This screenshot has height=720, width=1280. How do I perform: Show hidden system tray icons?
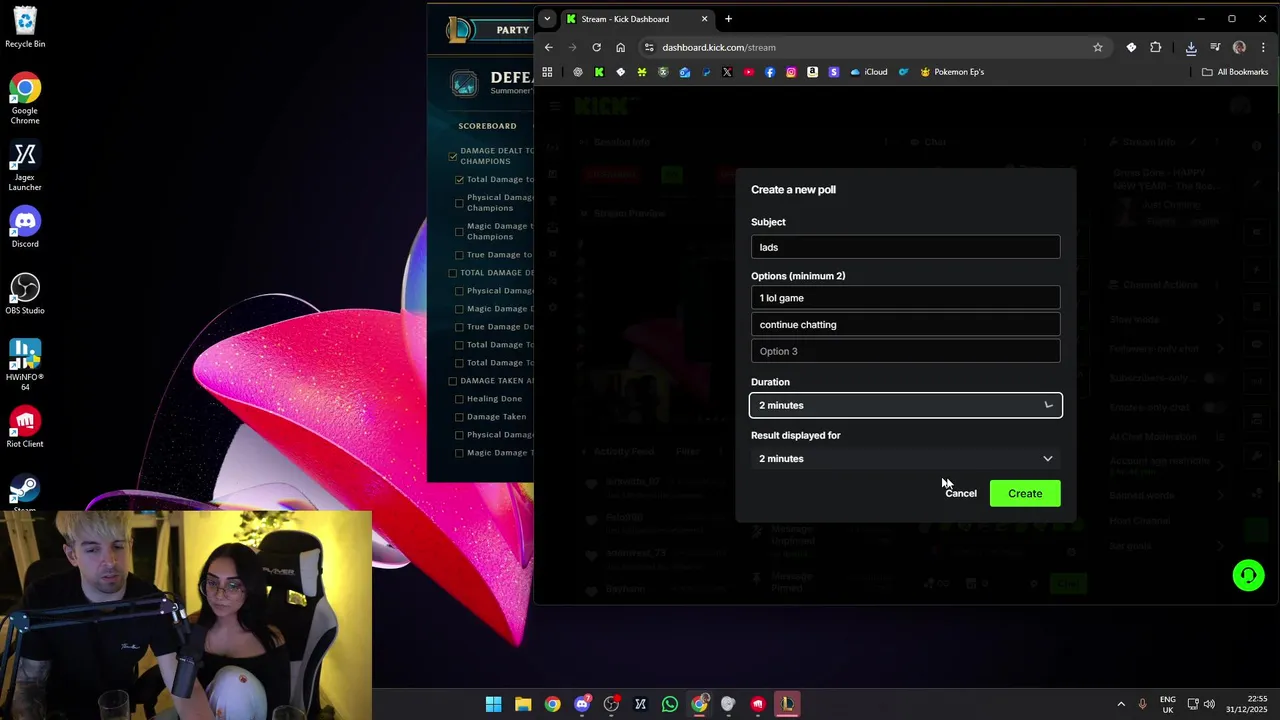point(1120,704)
